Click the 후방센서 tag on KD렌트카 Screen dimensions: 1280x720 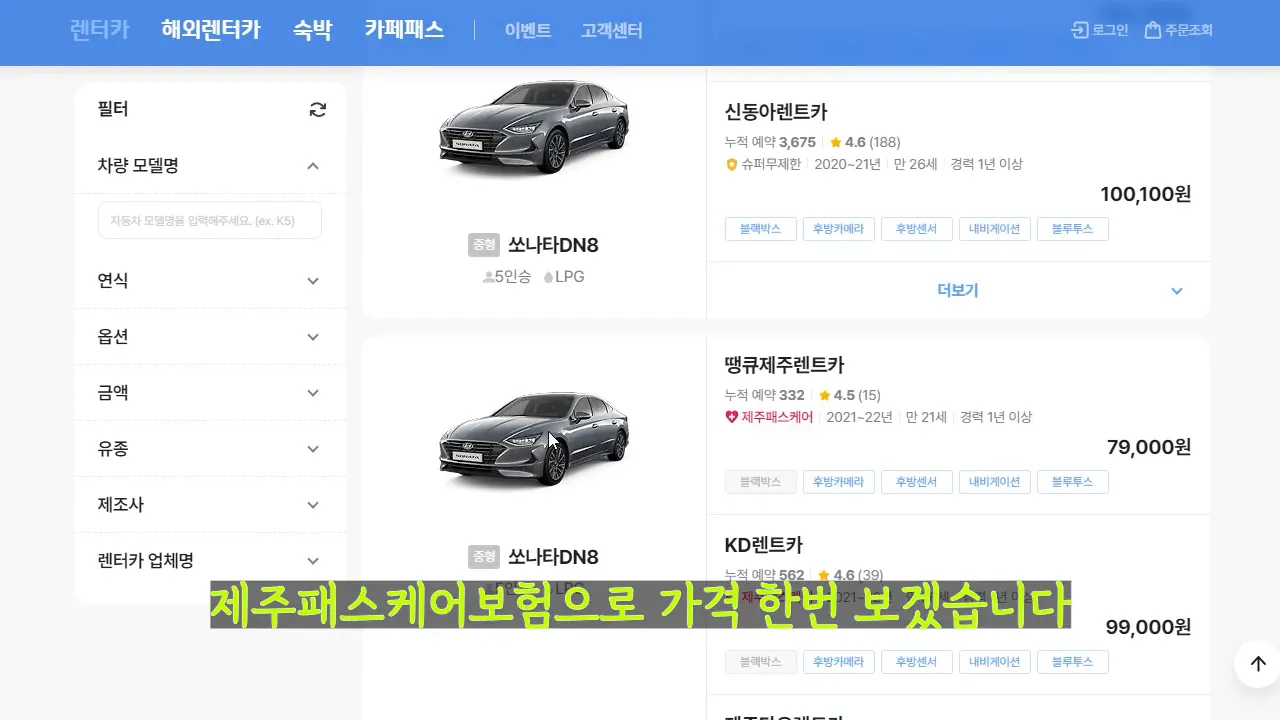click(917, 662)
